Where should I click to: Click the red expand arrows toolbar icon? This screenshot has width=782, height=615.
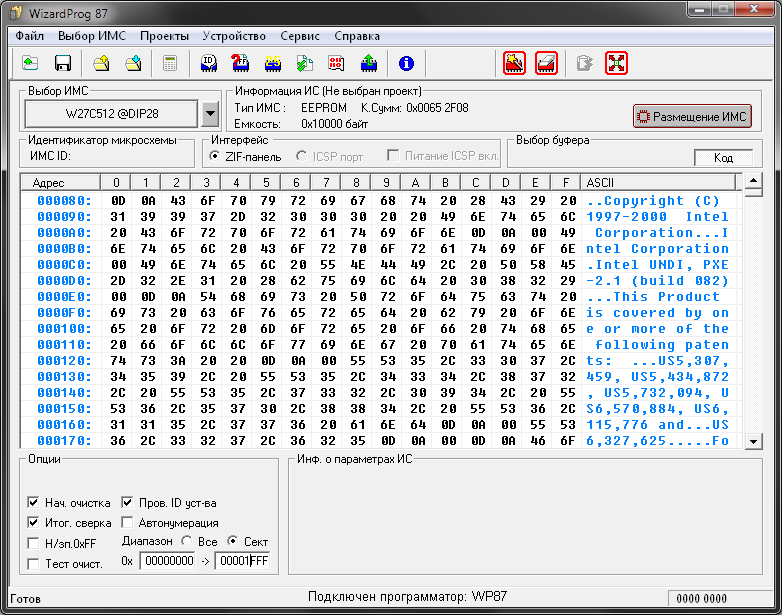tap(616, 63)
